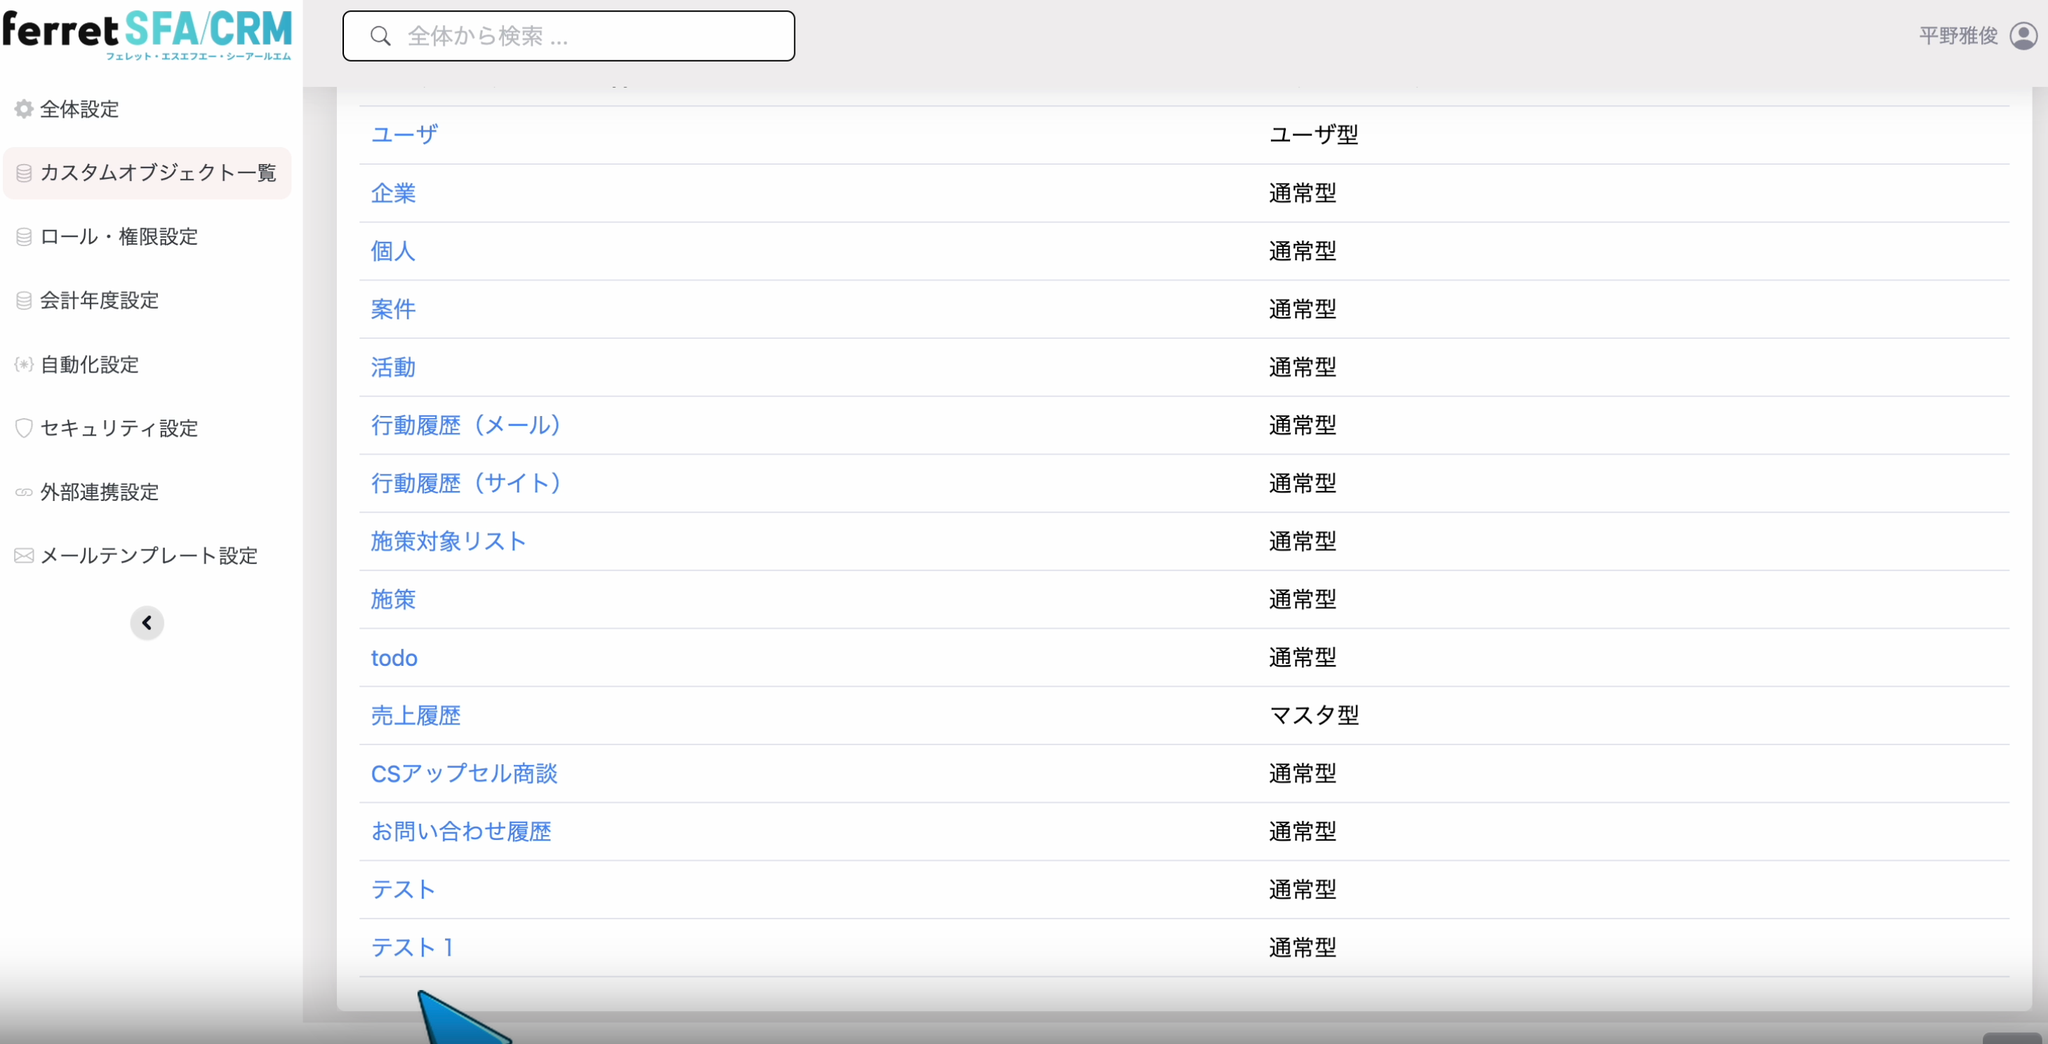Click the search magnifier icon
Image resolution: width=2048 pixels, height=1044 pixels.
click(x=380, y=36)
